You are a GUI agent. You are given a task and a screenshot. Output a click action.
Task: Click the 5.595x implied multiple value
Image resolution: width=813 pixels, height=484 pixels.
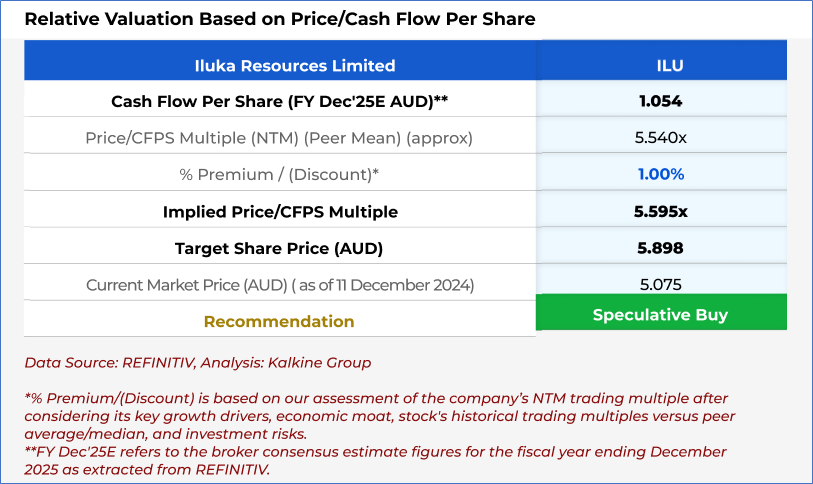[x=660, y=212]
